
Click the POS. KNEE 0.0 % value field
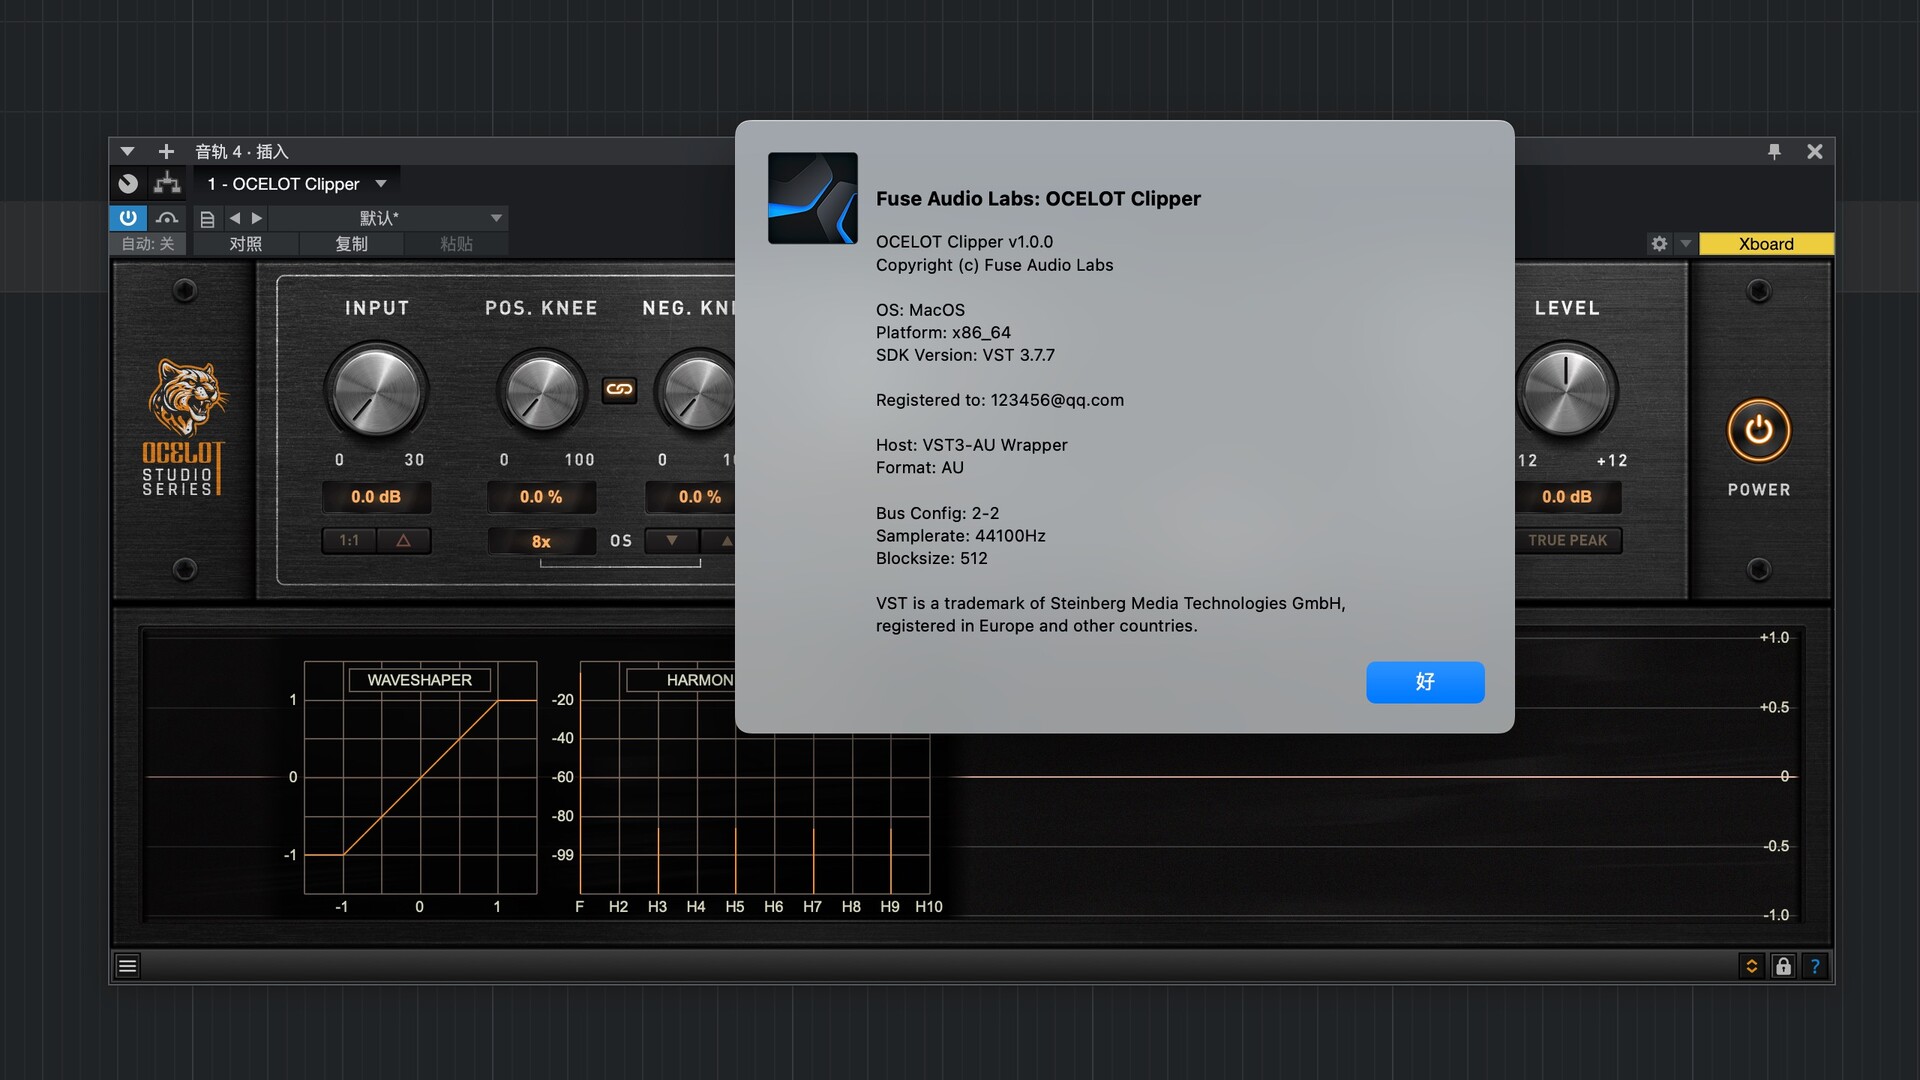(541, 497)
